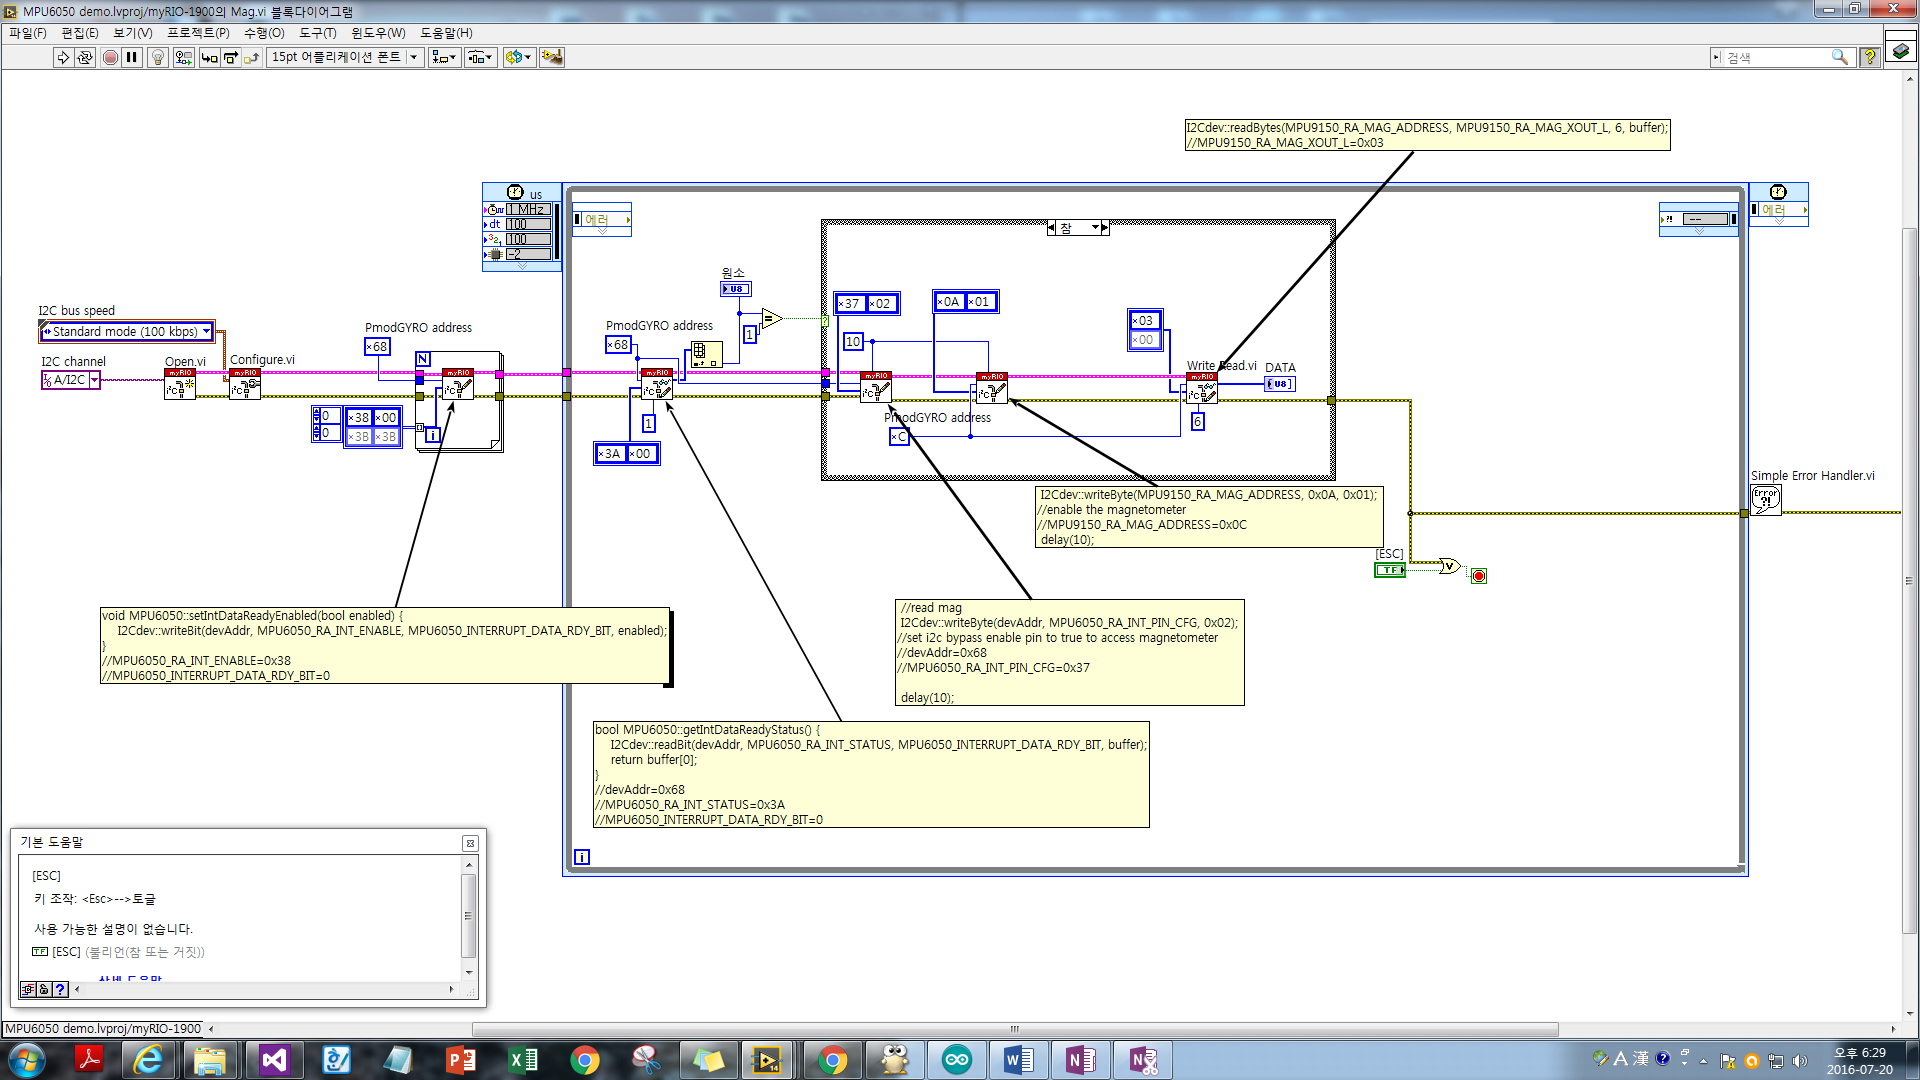Open the 프로젝트(P) menu
Screen dimensions: 1920x1080
(x=198, y=33)
